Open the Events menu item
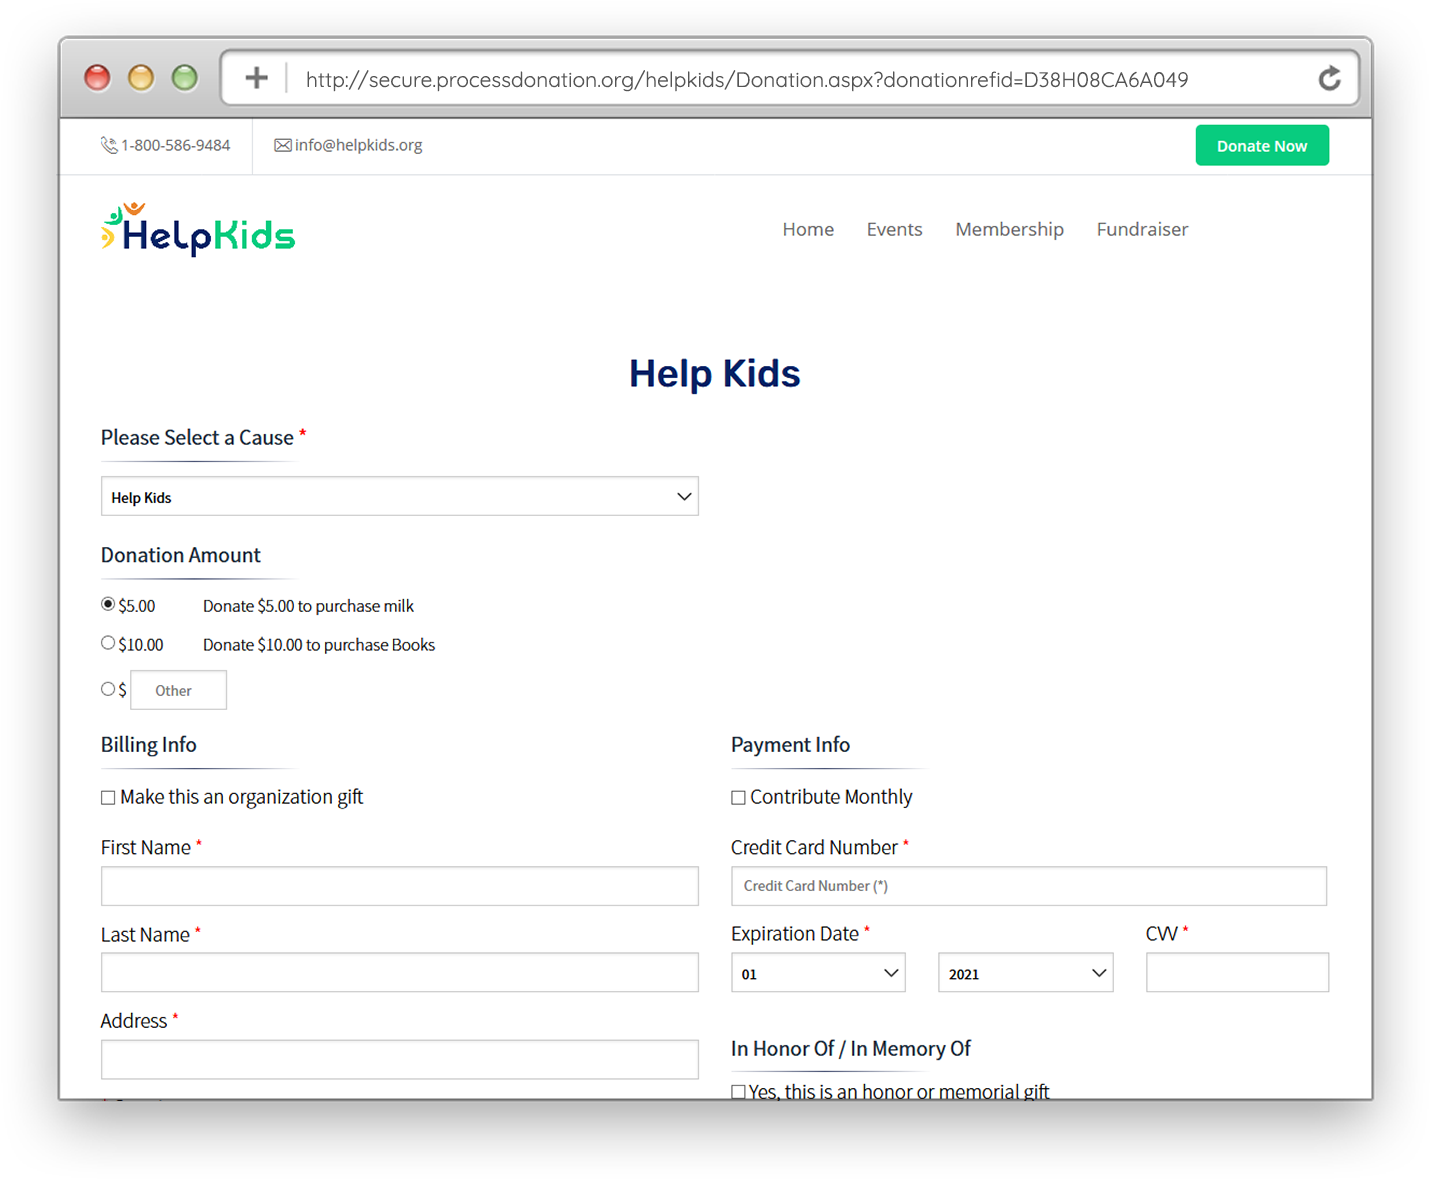The height and width of the screenshot is (1179, 1430). point(894,229)
